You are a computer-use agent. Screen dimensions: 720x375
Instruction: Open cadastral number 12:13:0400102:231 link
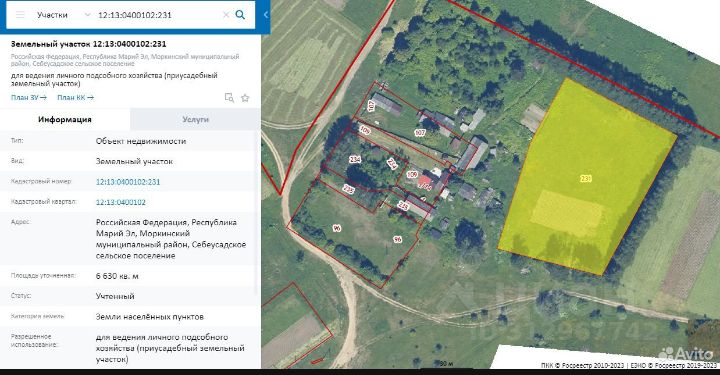128,182
